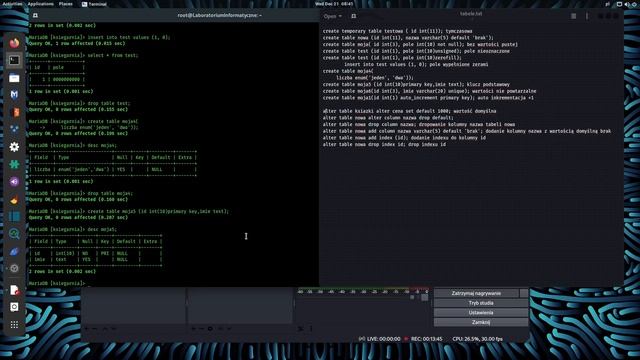The width and height of the screenshot is (640, 360).
Task: Click the Zatrzymaj nagrywanie button
Action: [476, 293]
